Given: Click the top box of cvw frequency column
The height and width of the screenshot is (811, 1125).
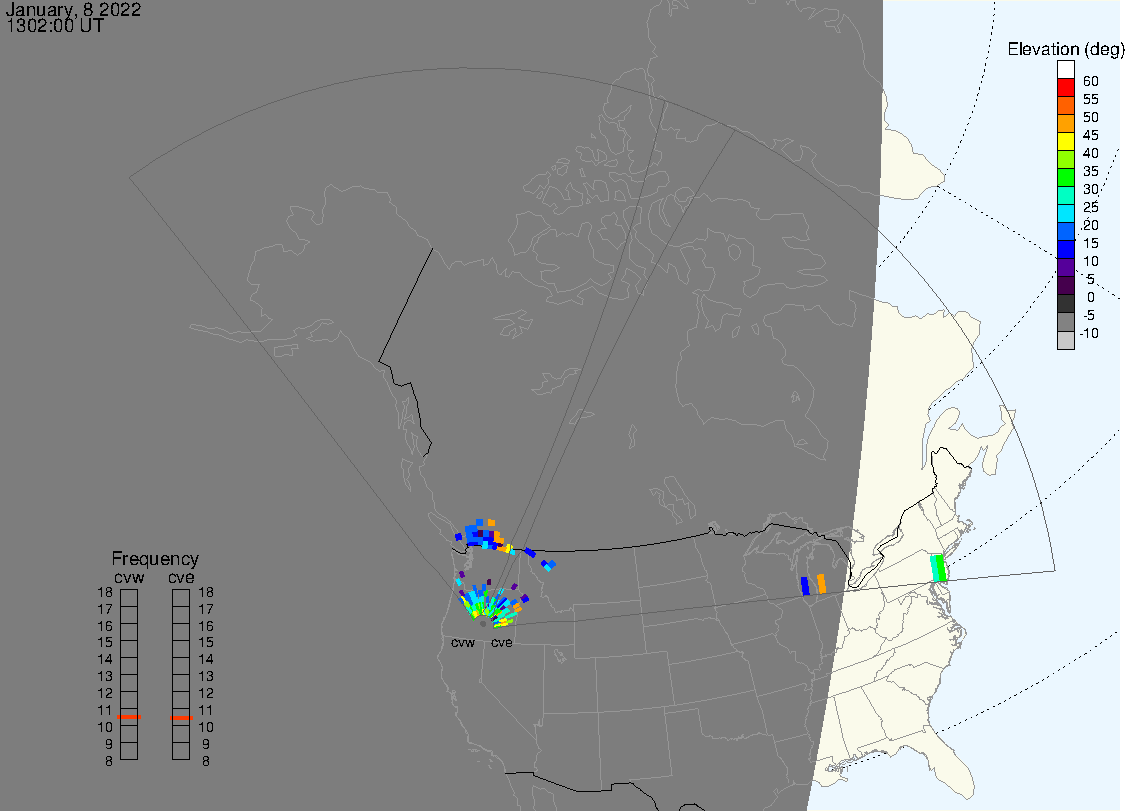Looking at the screenshot, I should pos(129,597).
